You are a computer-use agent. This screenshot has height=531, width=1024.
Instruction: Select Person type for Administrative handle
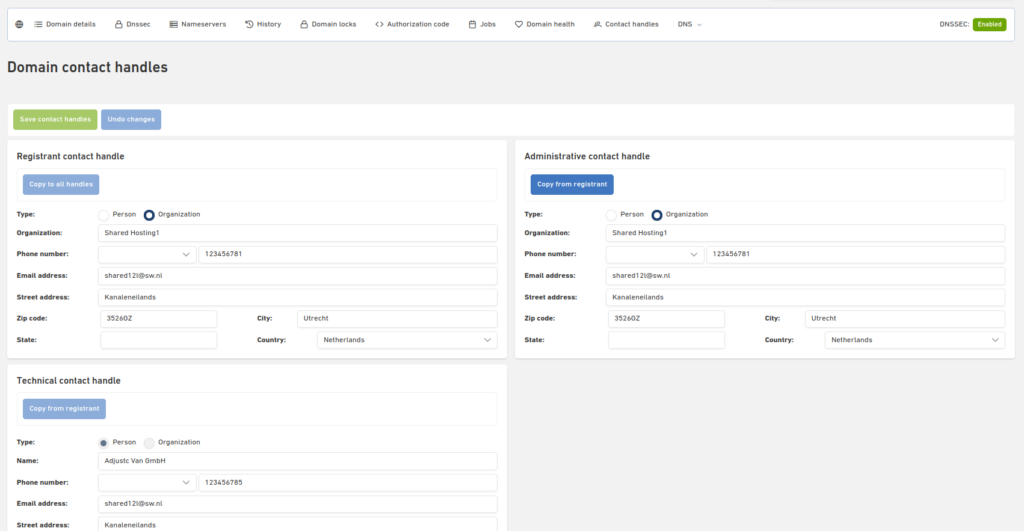coord(611,215)
